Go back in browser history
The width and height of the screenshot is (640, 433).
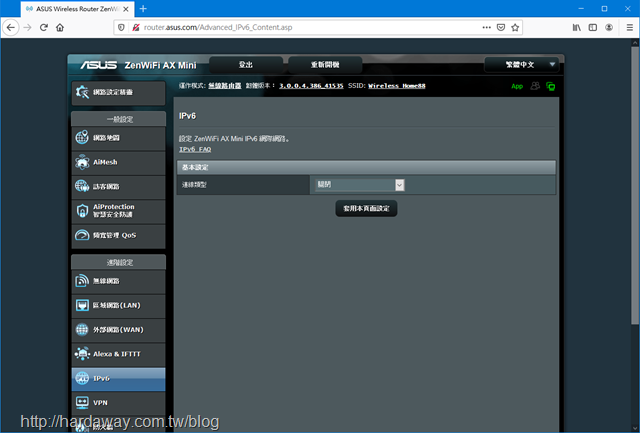11,27
